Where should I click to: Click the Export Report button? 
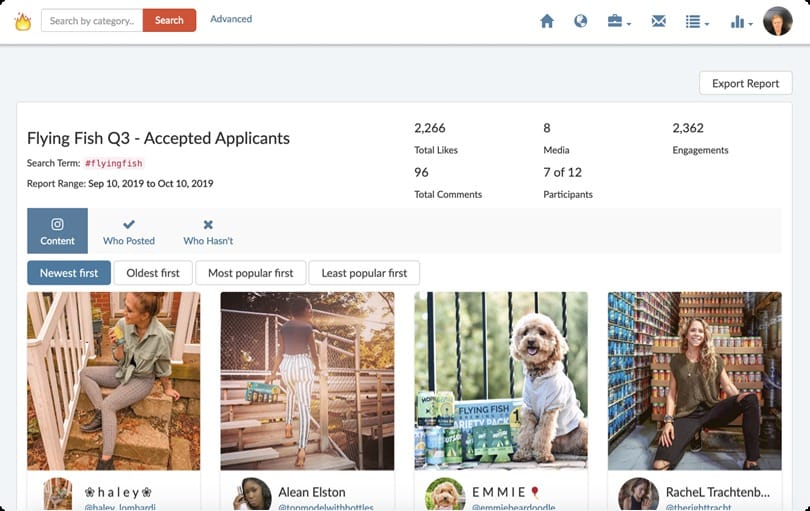pyautogui.click(x=745, y=84)
